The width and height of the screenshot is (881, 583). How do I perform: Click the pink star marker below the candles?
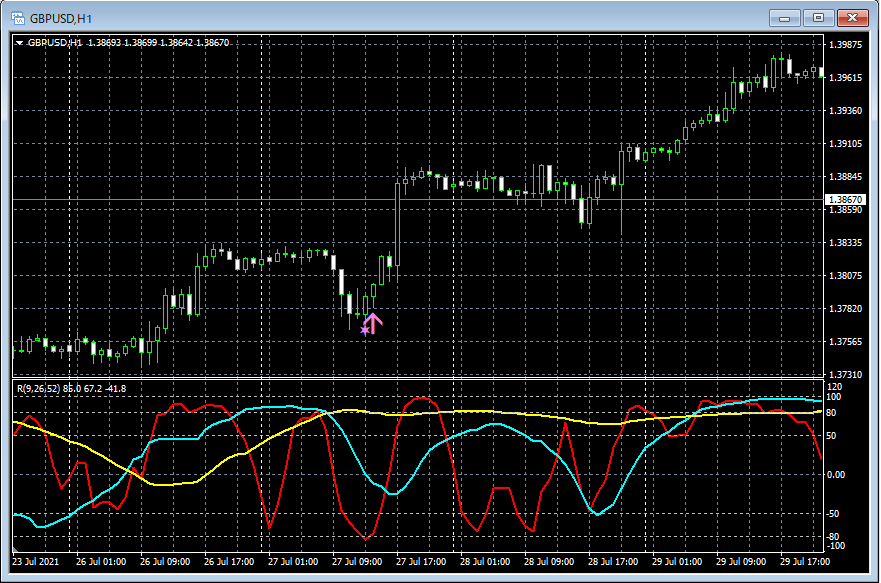click(364, 330)
